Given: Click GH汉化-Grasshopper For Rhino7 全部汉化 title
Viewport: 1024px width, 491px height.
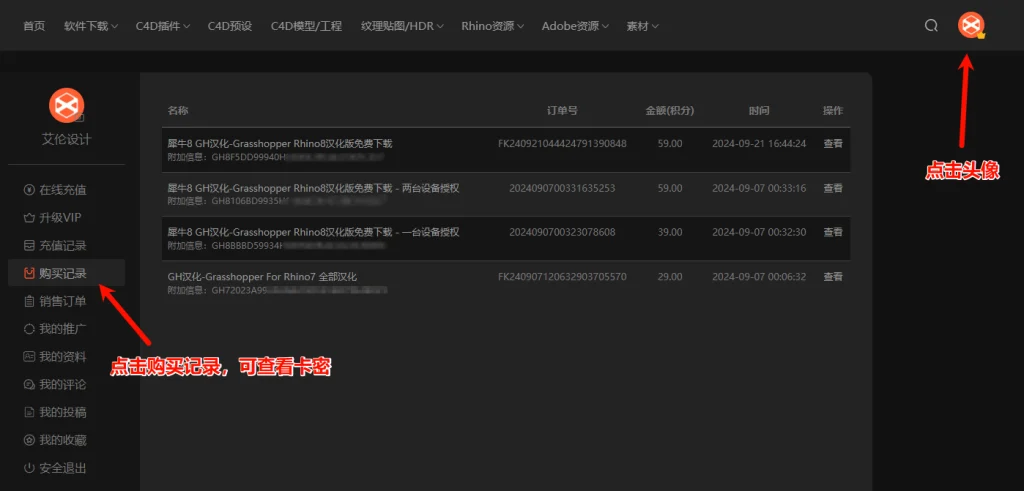Looking at the screenshot, I should pyautogui.click(x=263, y=277).
